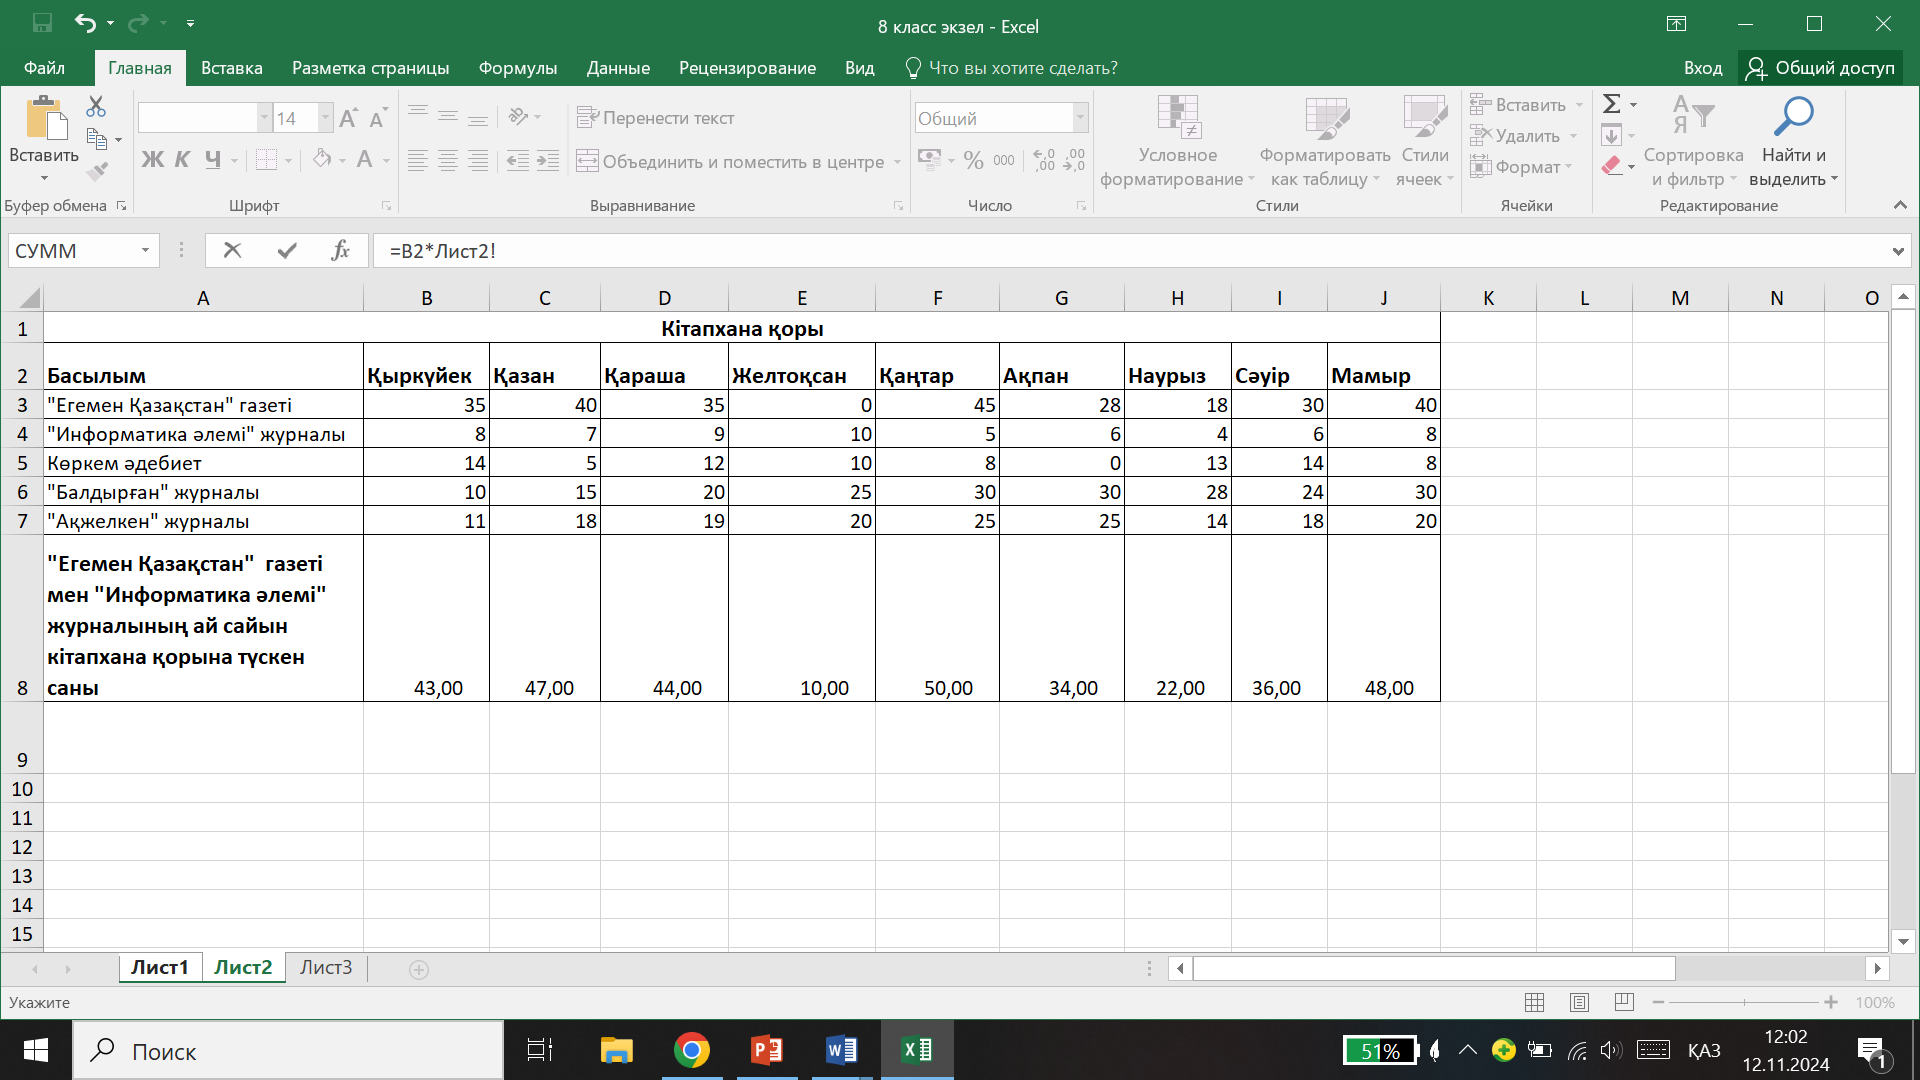Click the Find and Select magnifier
This screenshot has height=1080, width=1920.
pyautogui.click(x=1793, y=118)
